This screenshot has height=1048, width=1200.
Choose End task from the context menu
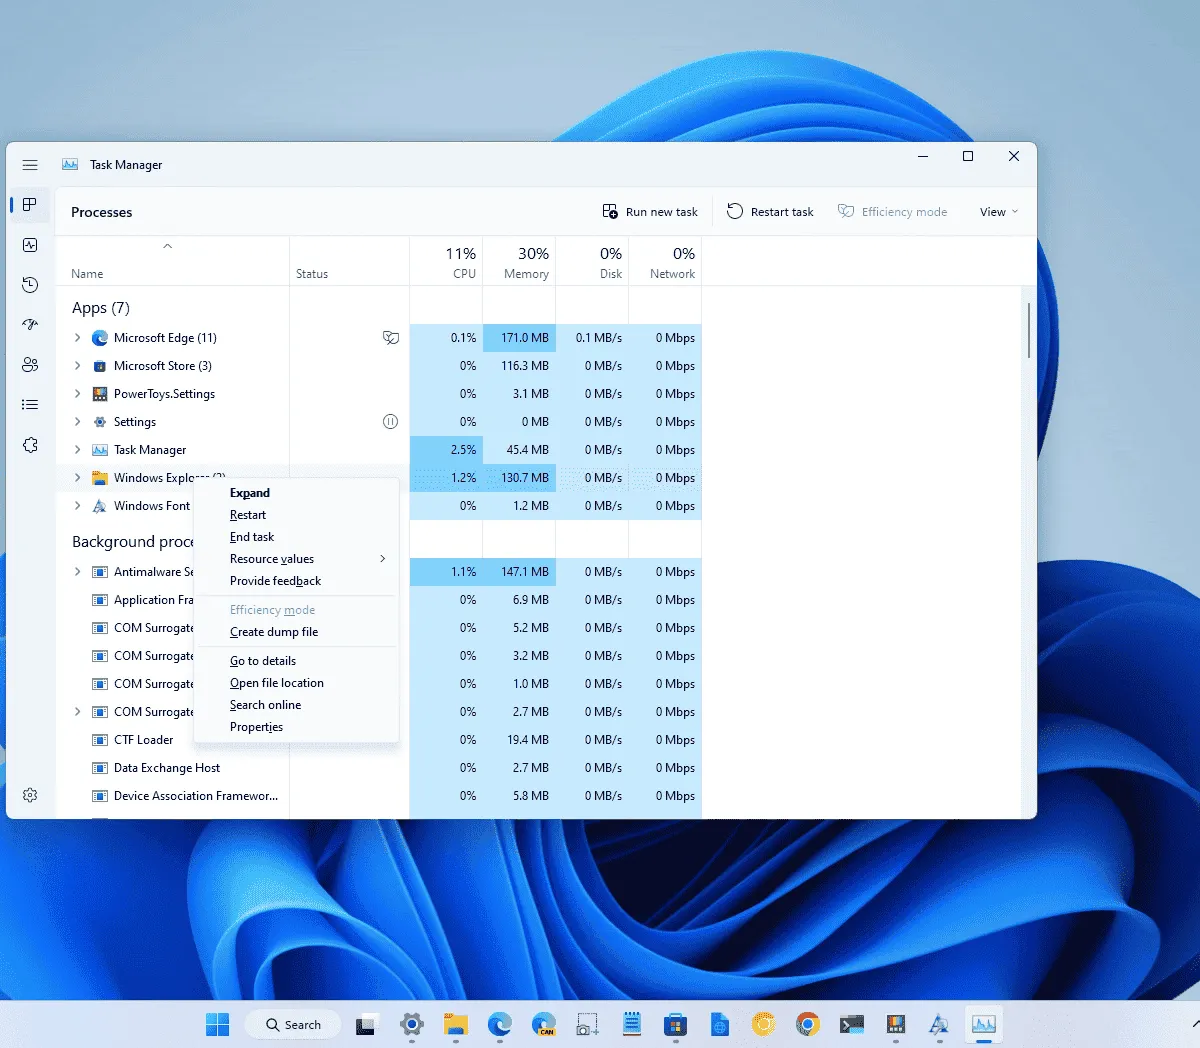pyautogui.click(x=252, y=537)
